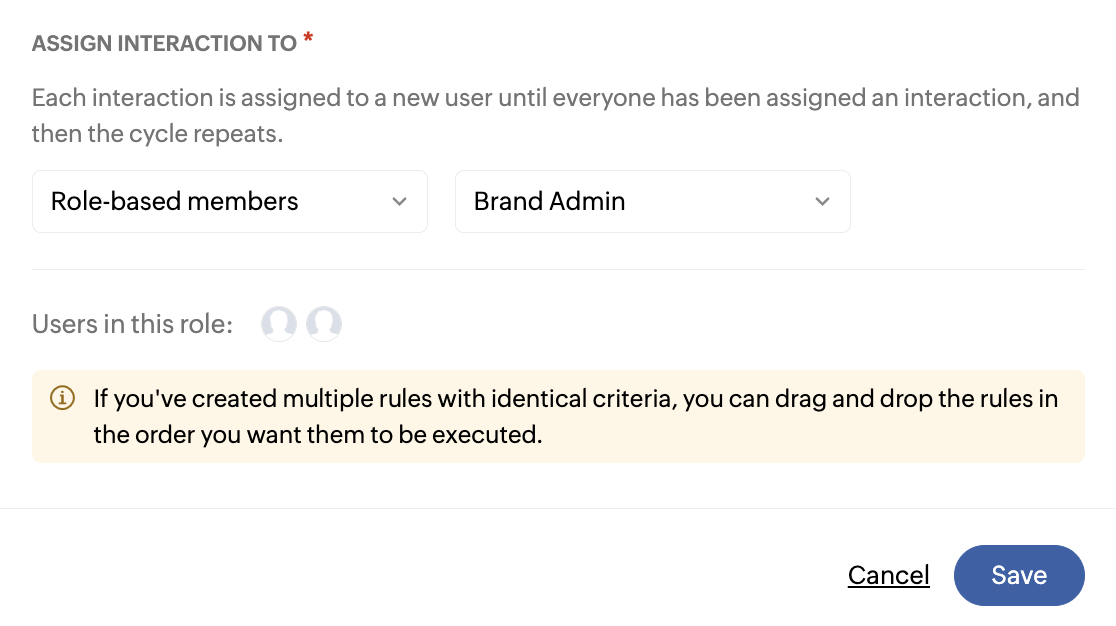1116x626 pixels.
Task: Expand the Brand Admin role dropdown
Action: tap(652, 201)
